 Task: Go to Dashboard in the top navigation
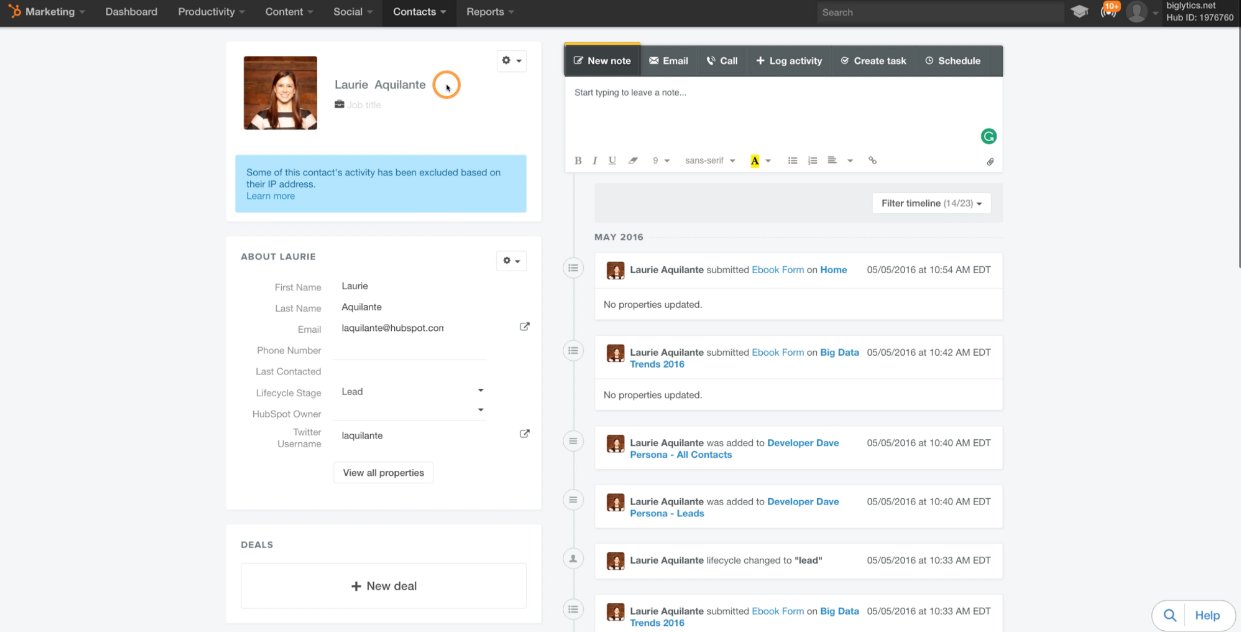[131, 12]
